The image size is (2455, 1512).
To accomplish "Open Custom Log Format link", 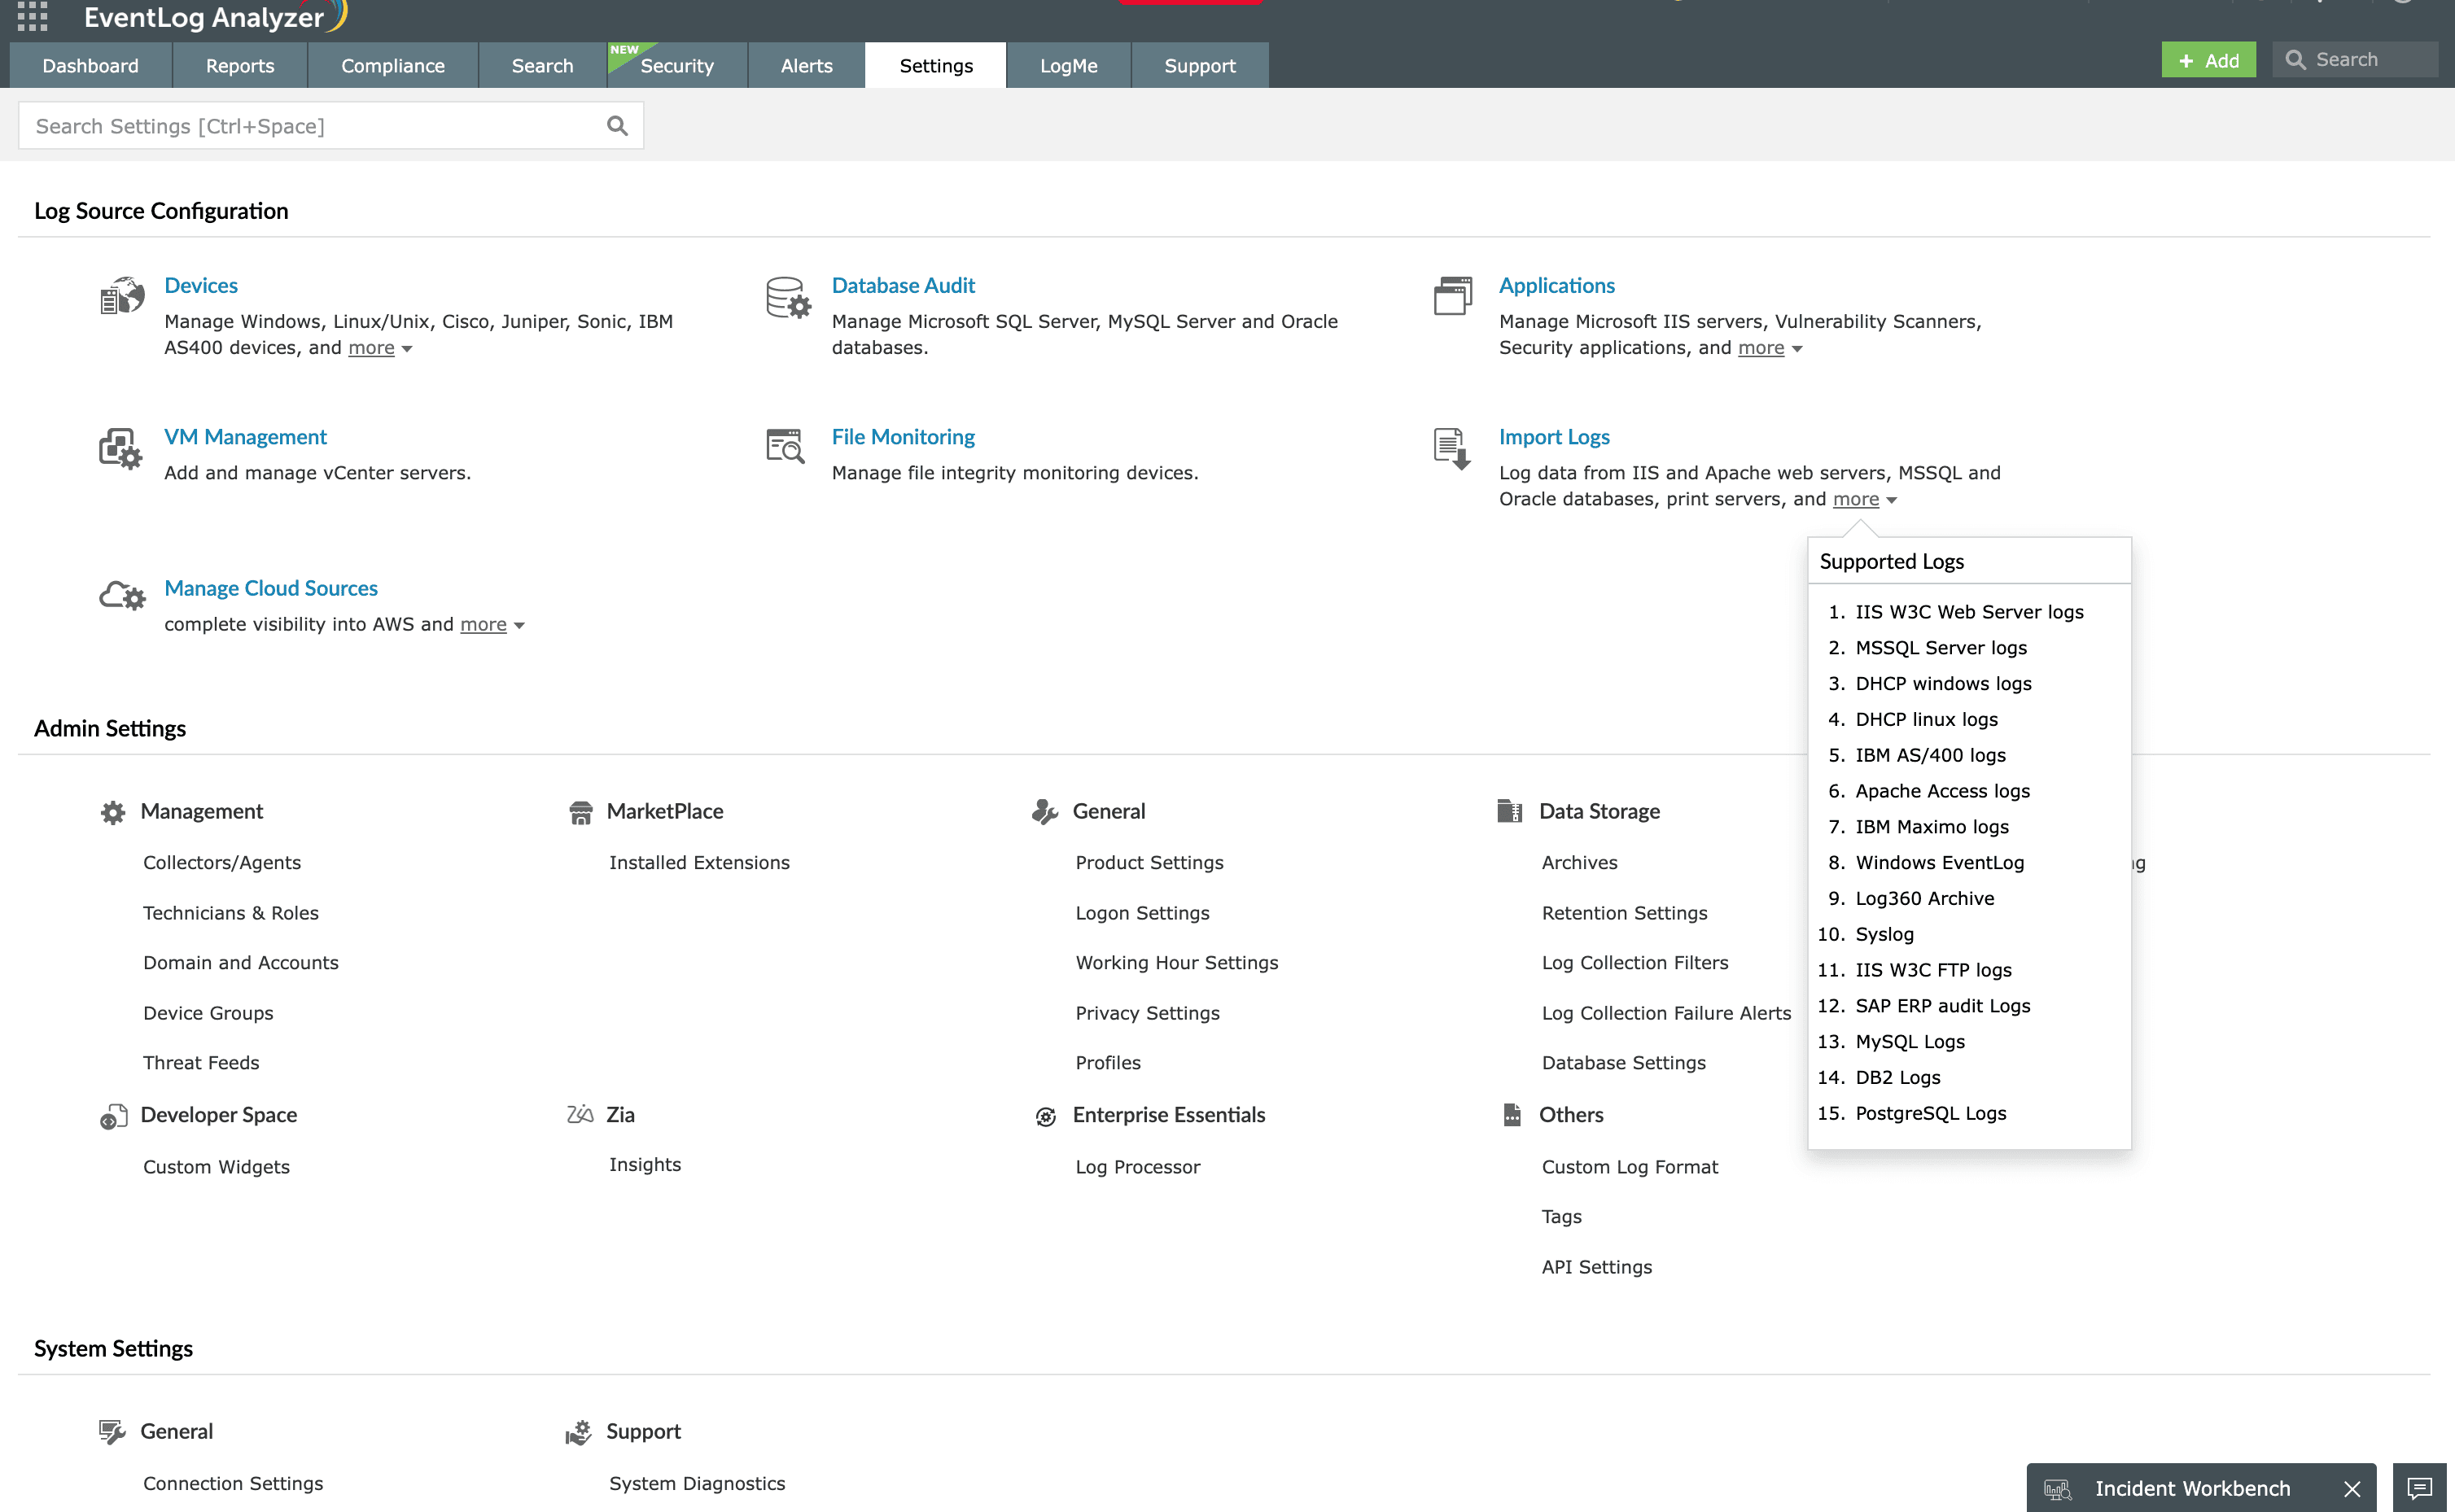I will (1630, 1167).
